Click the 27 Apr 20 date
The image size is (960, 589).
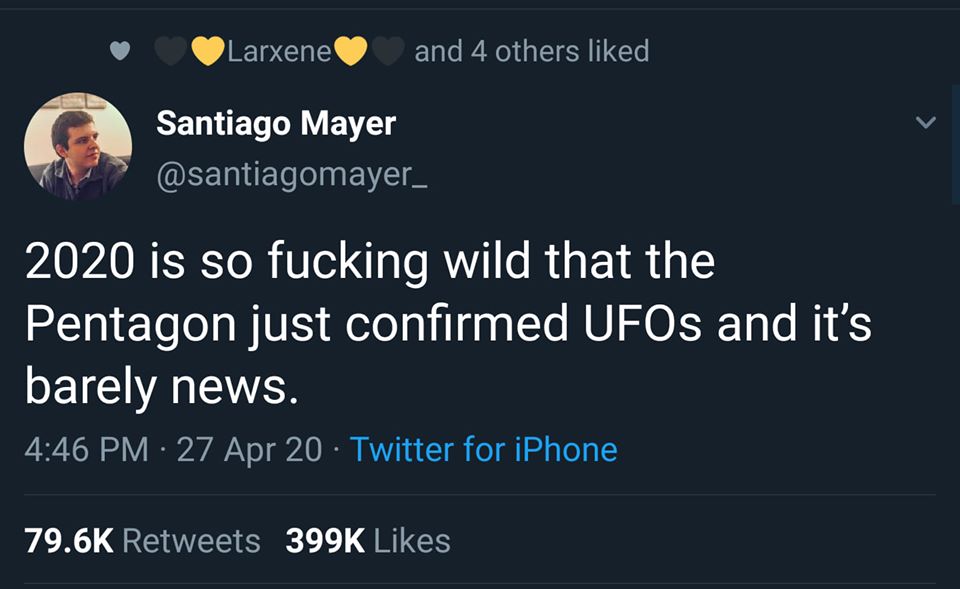[x=249, y=449]
